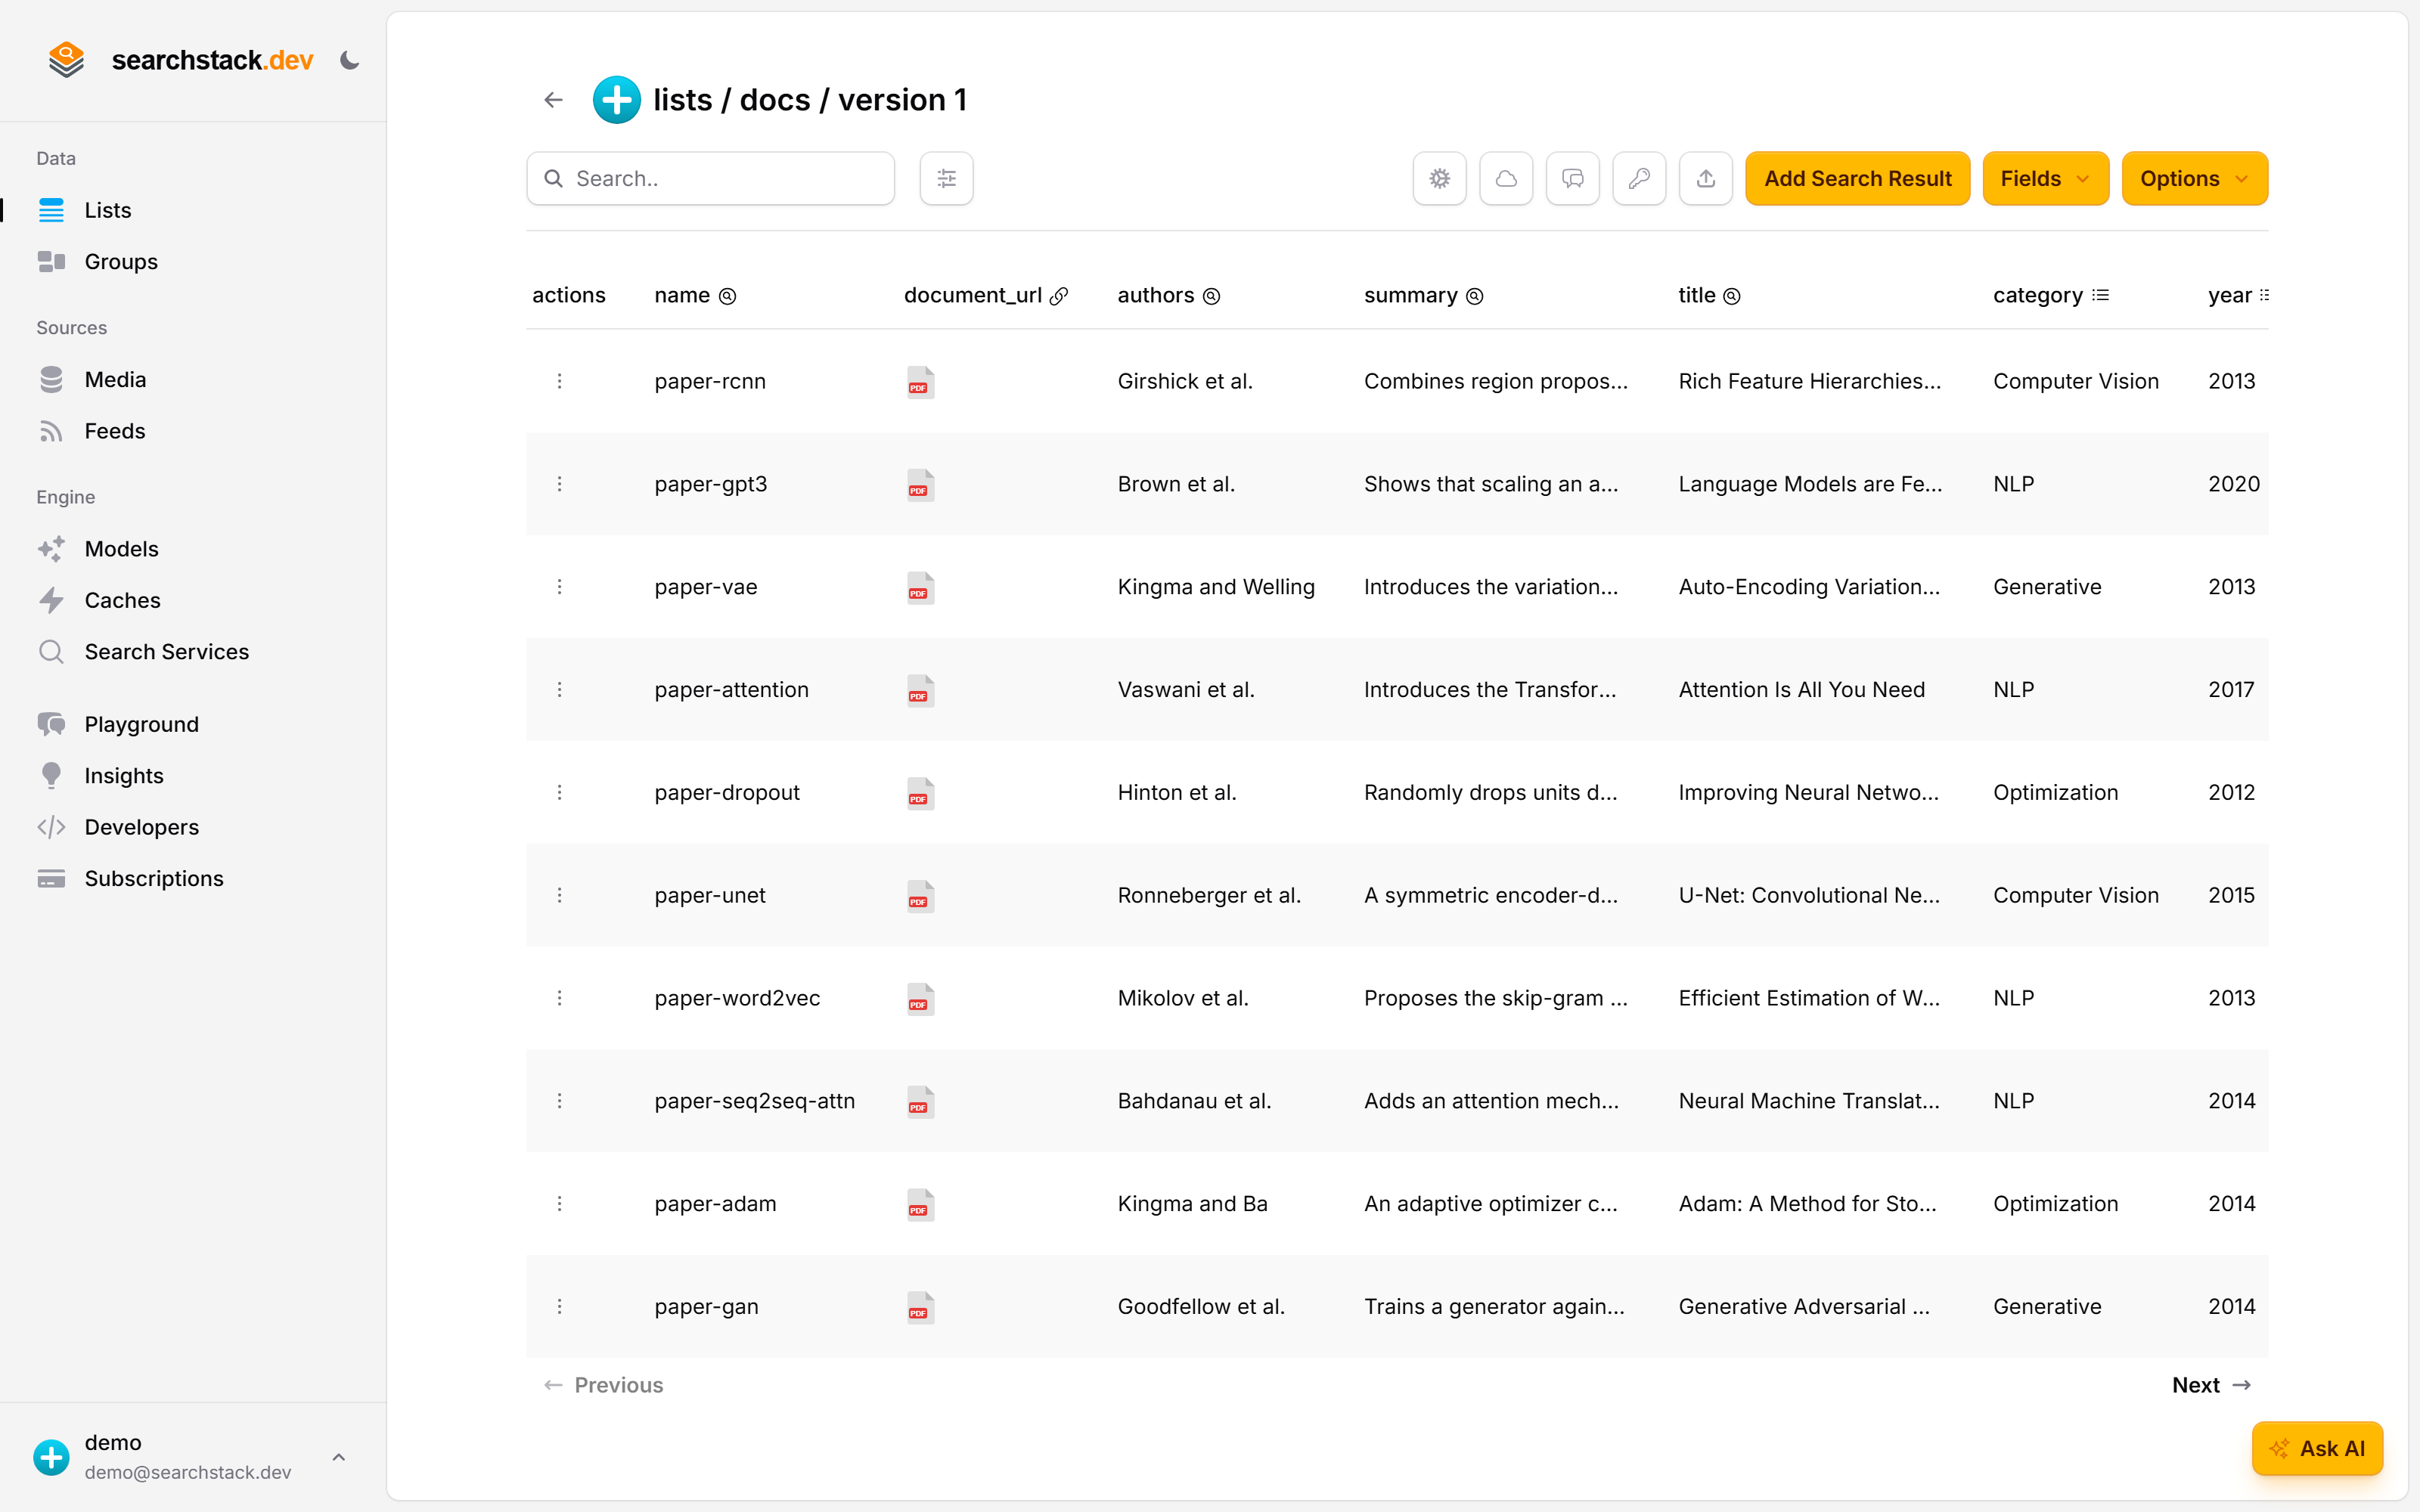Click the summary column header
This screenshot has height=1512, width=2420.
[1423, 296]
